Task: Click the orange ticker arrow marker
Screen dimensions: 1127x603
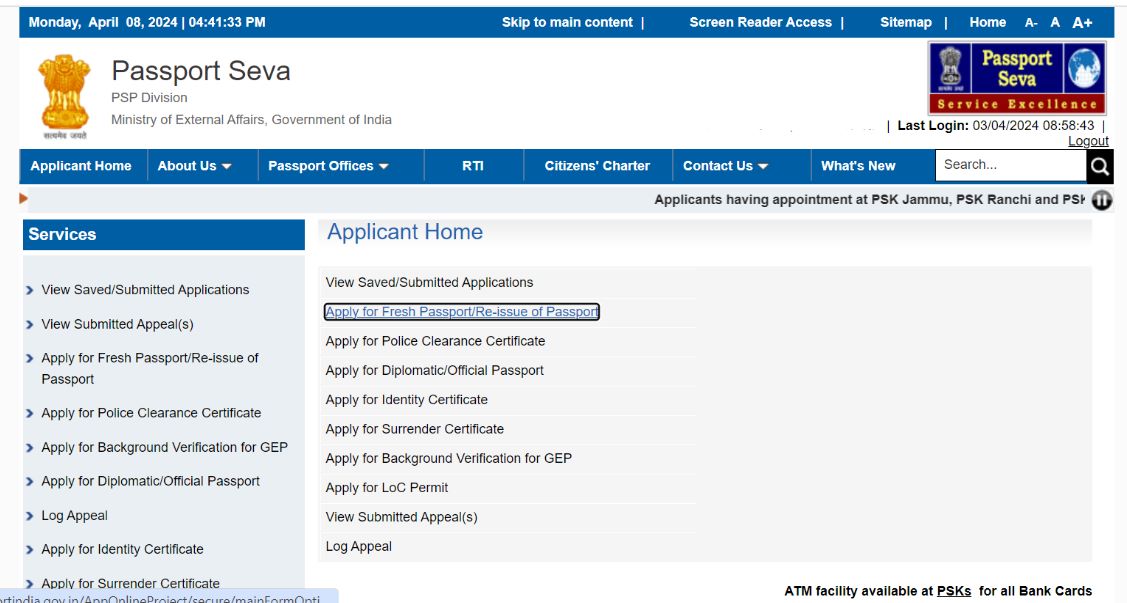Action: pyautogui.click(x=24, y=199)
